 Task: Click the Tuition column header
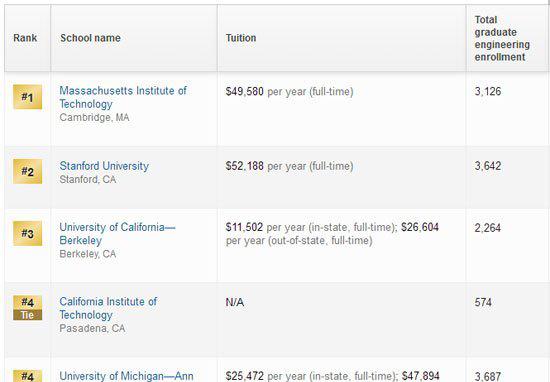coord(241,38)
